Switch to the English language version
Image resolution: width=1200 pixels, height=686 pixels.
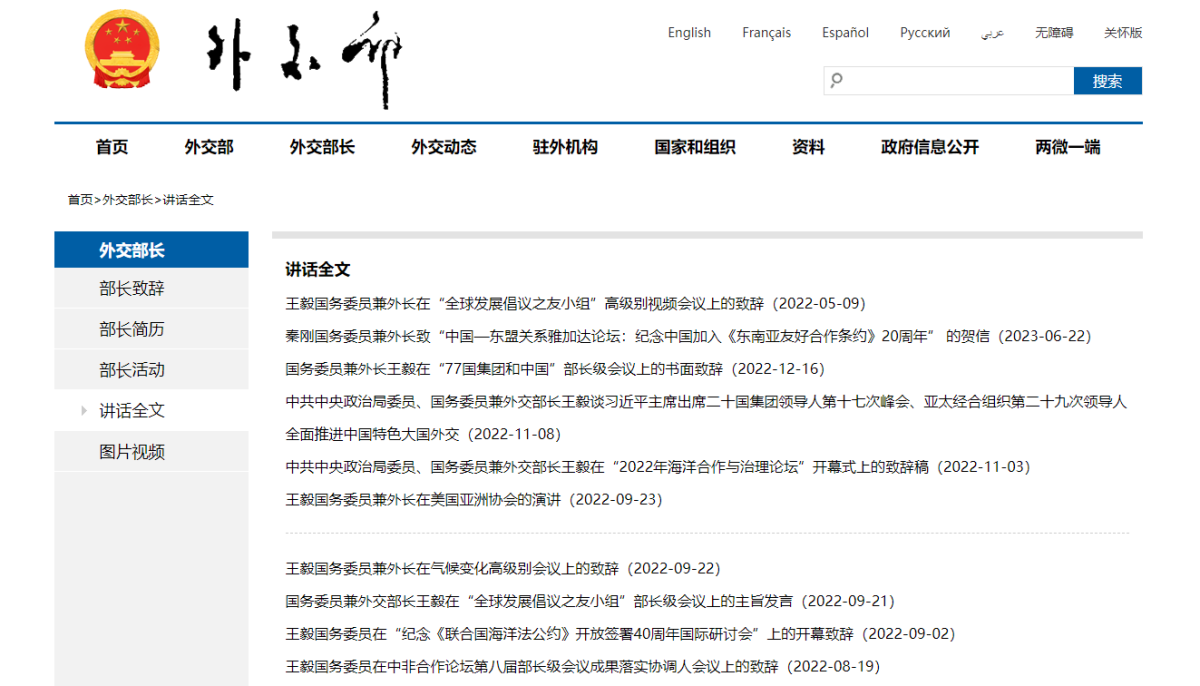coord(689,33)
